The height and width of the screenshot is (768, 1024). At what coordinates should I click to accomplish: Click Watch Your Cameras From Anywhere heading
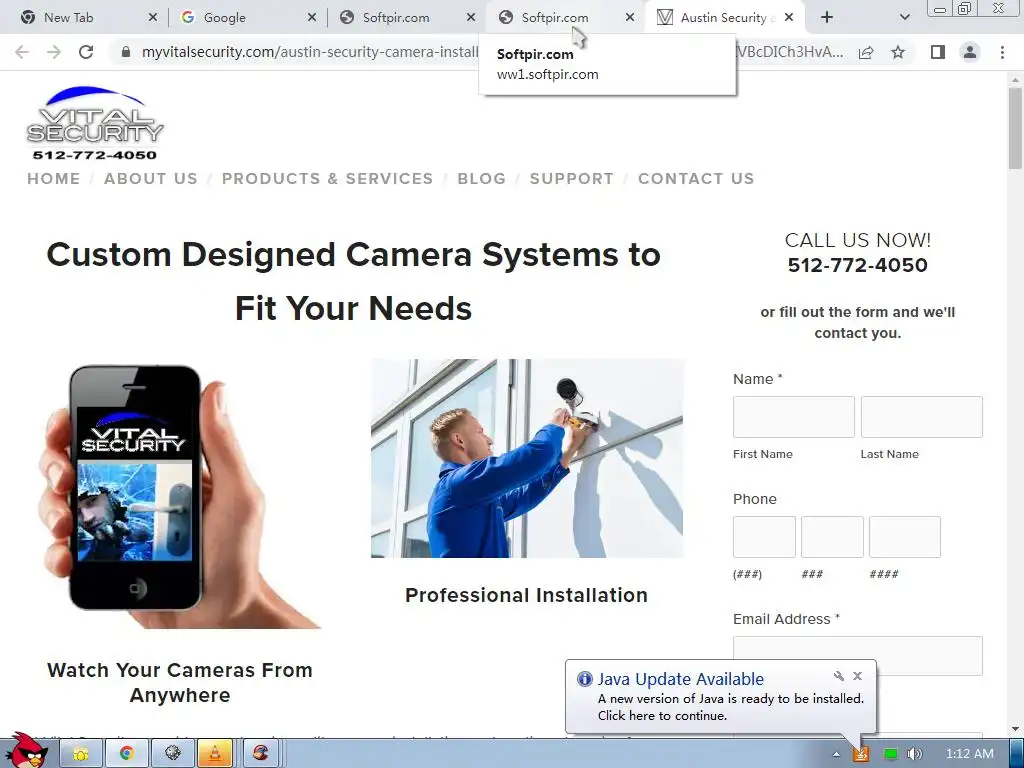[180, 682]
